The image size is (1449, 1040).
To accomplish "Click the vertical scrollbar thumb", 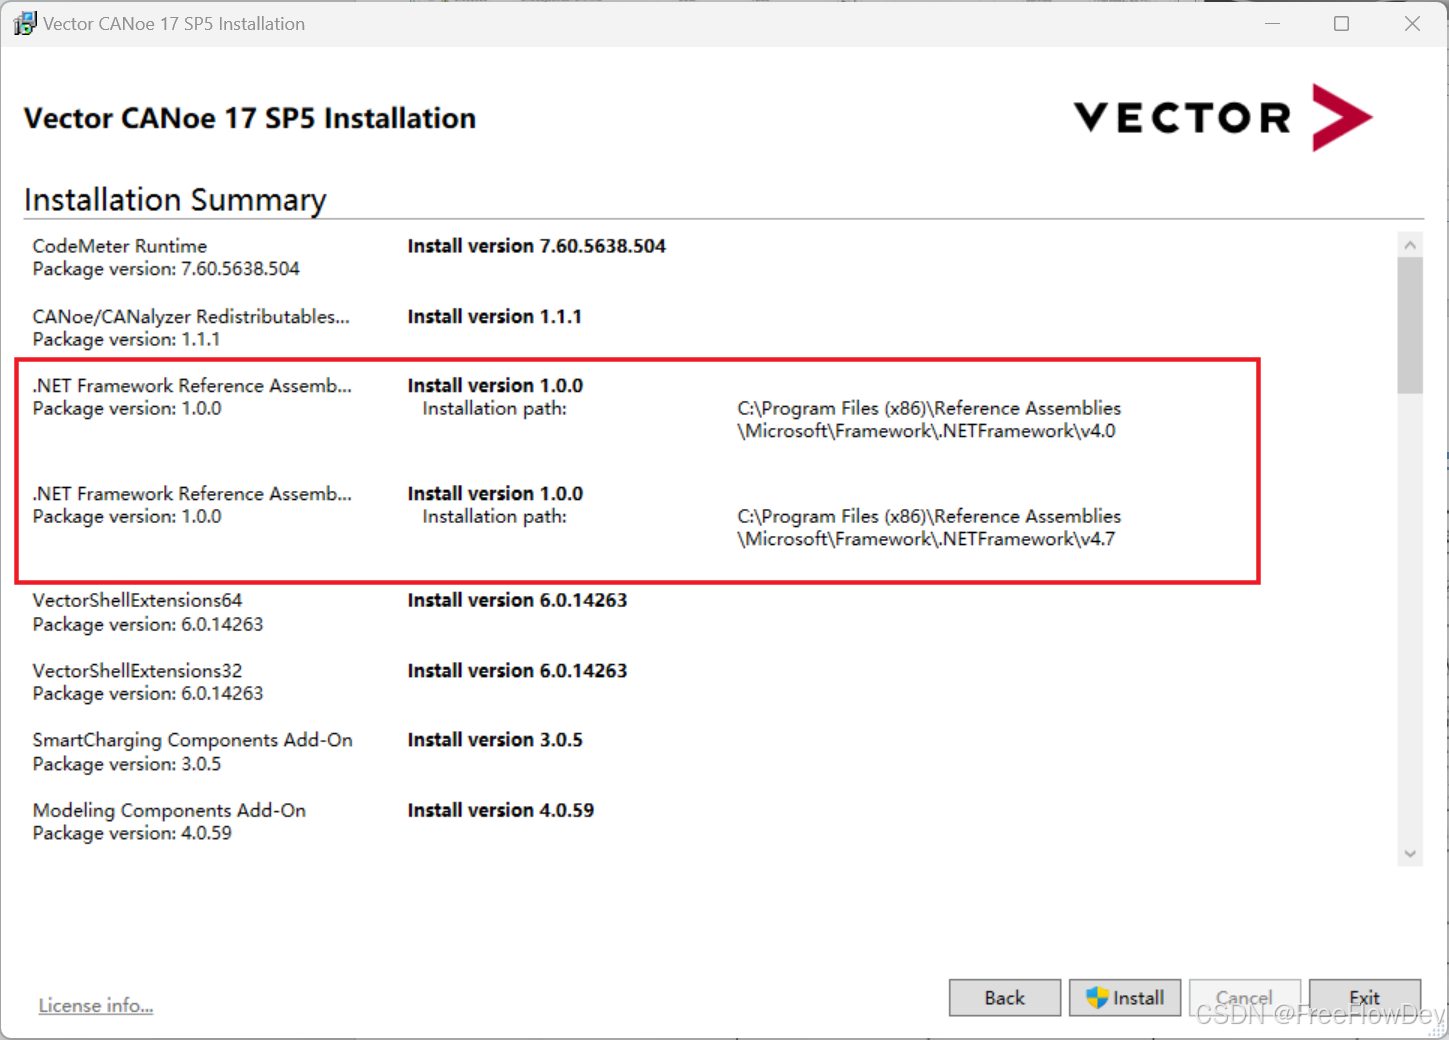I will tap(1410, 326).
